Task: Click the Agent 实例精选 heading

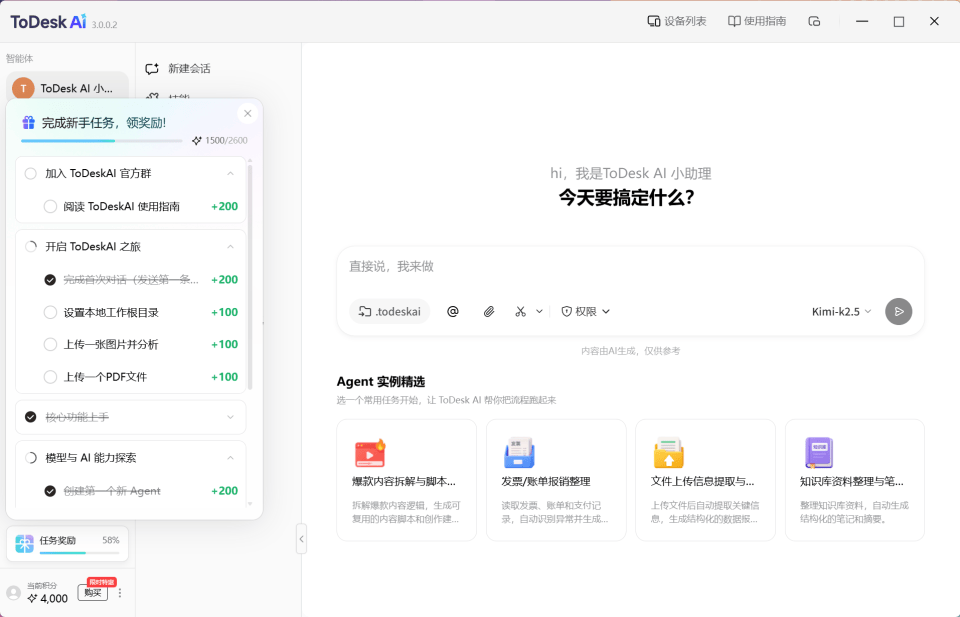Action: coord(381,381)
